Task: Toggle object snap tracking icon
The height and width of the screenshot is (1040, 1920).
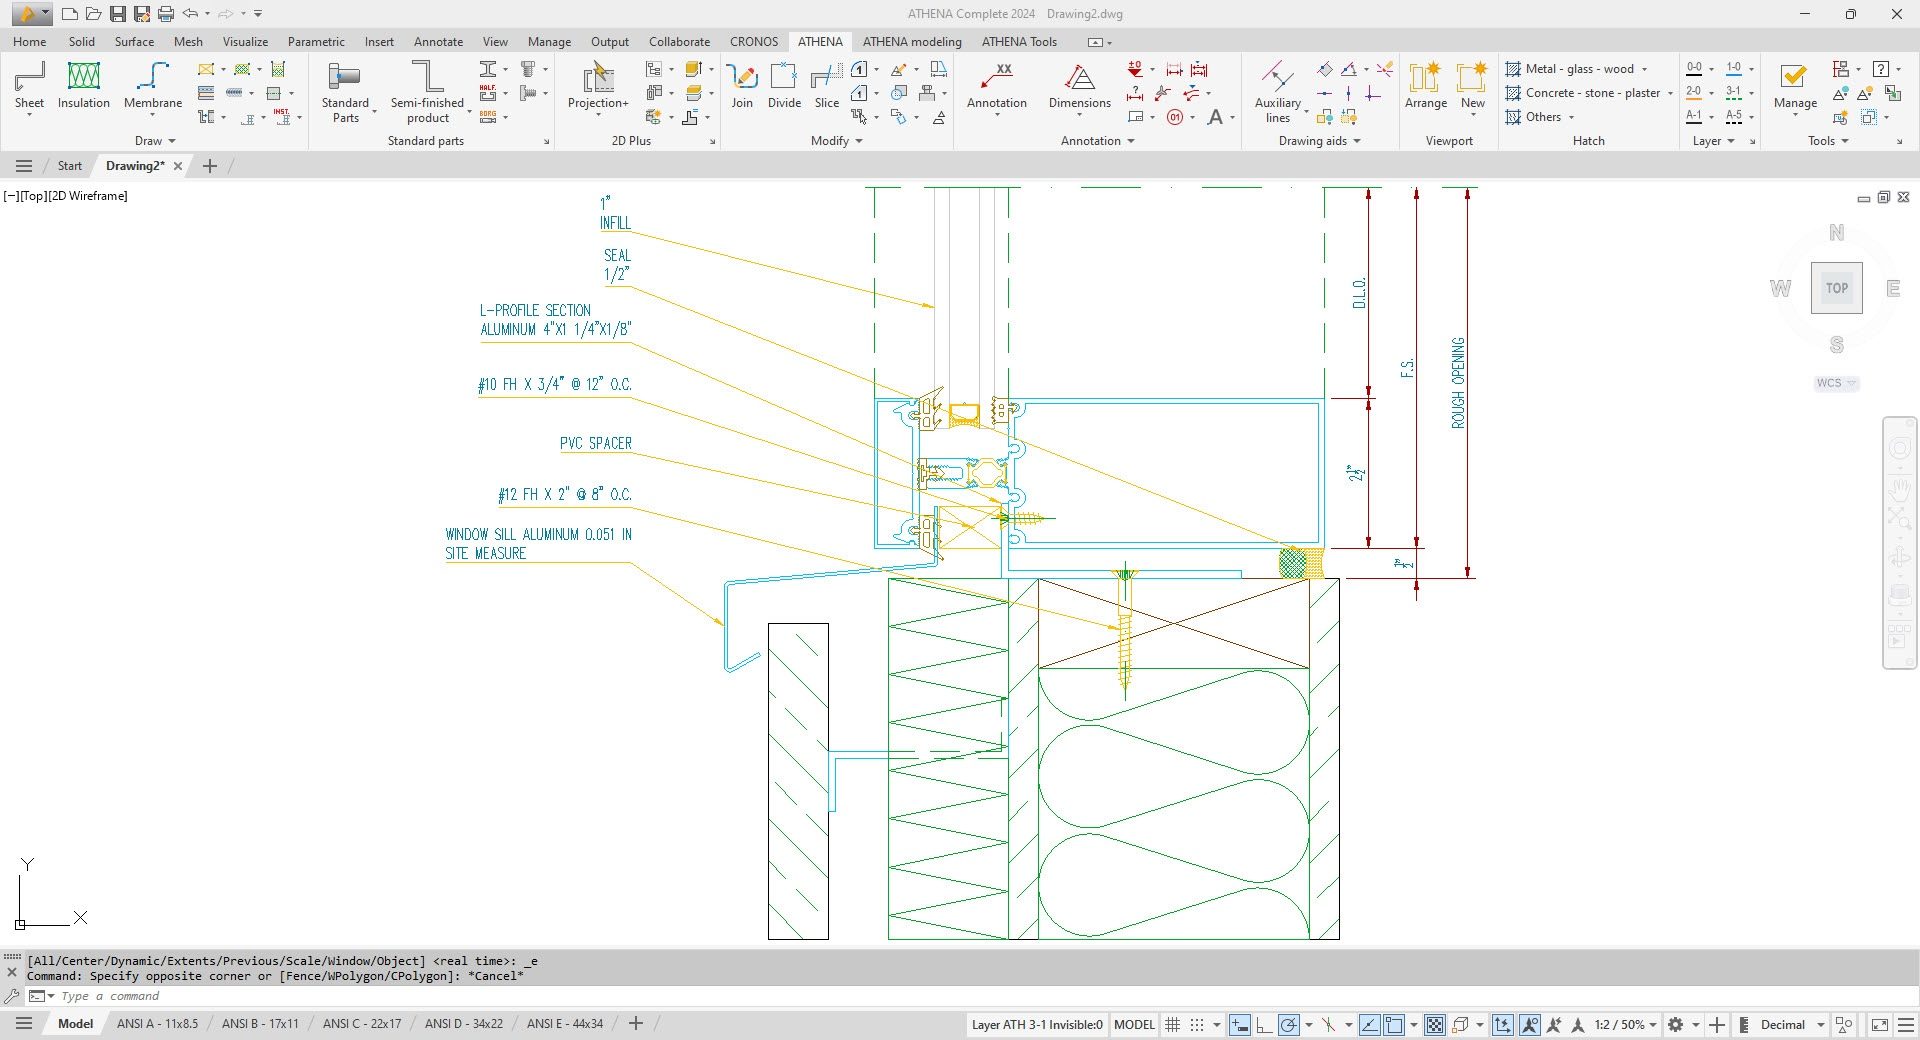Action: coord(1370,1024)
